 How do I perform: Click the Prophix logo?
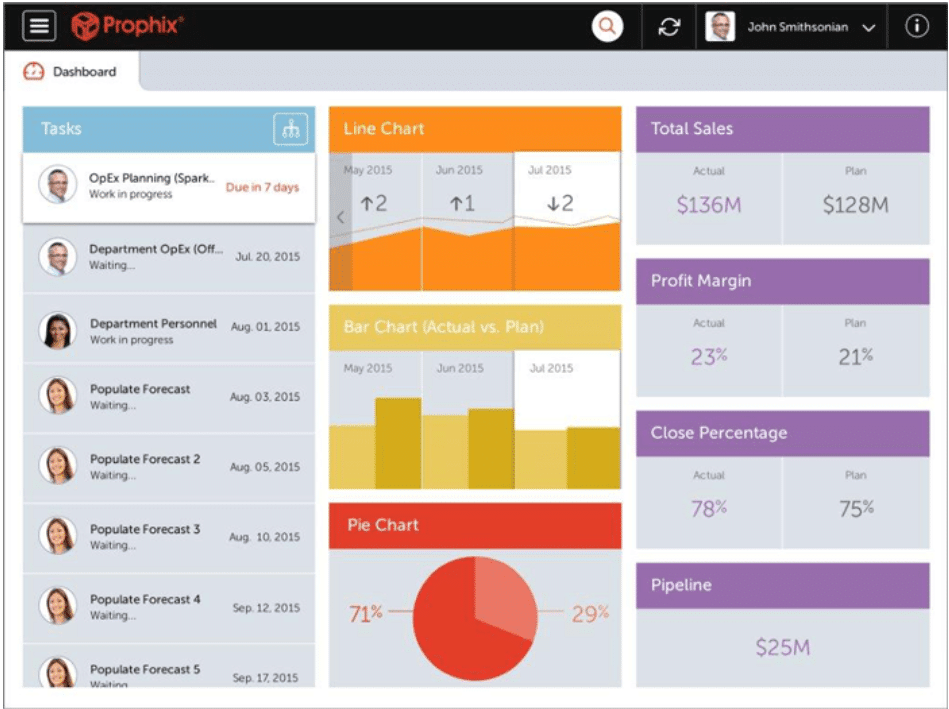127,26
